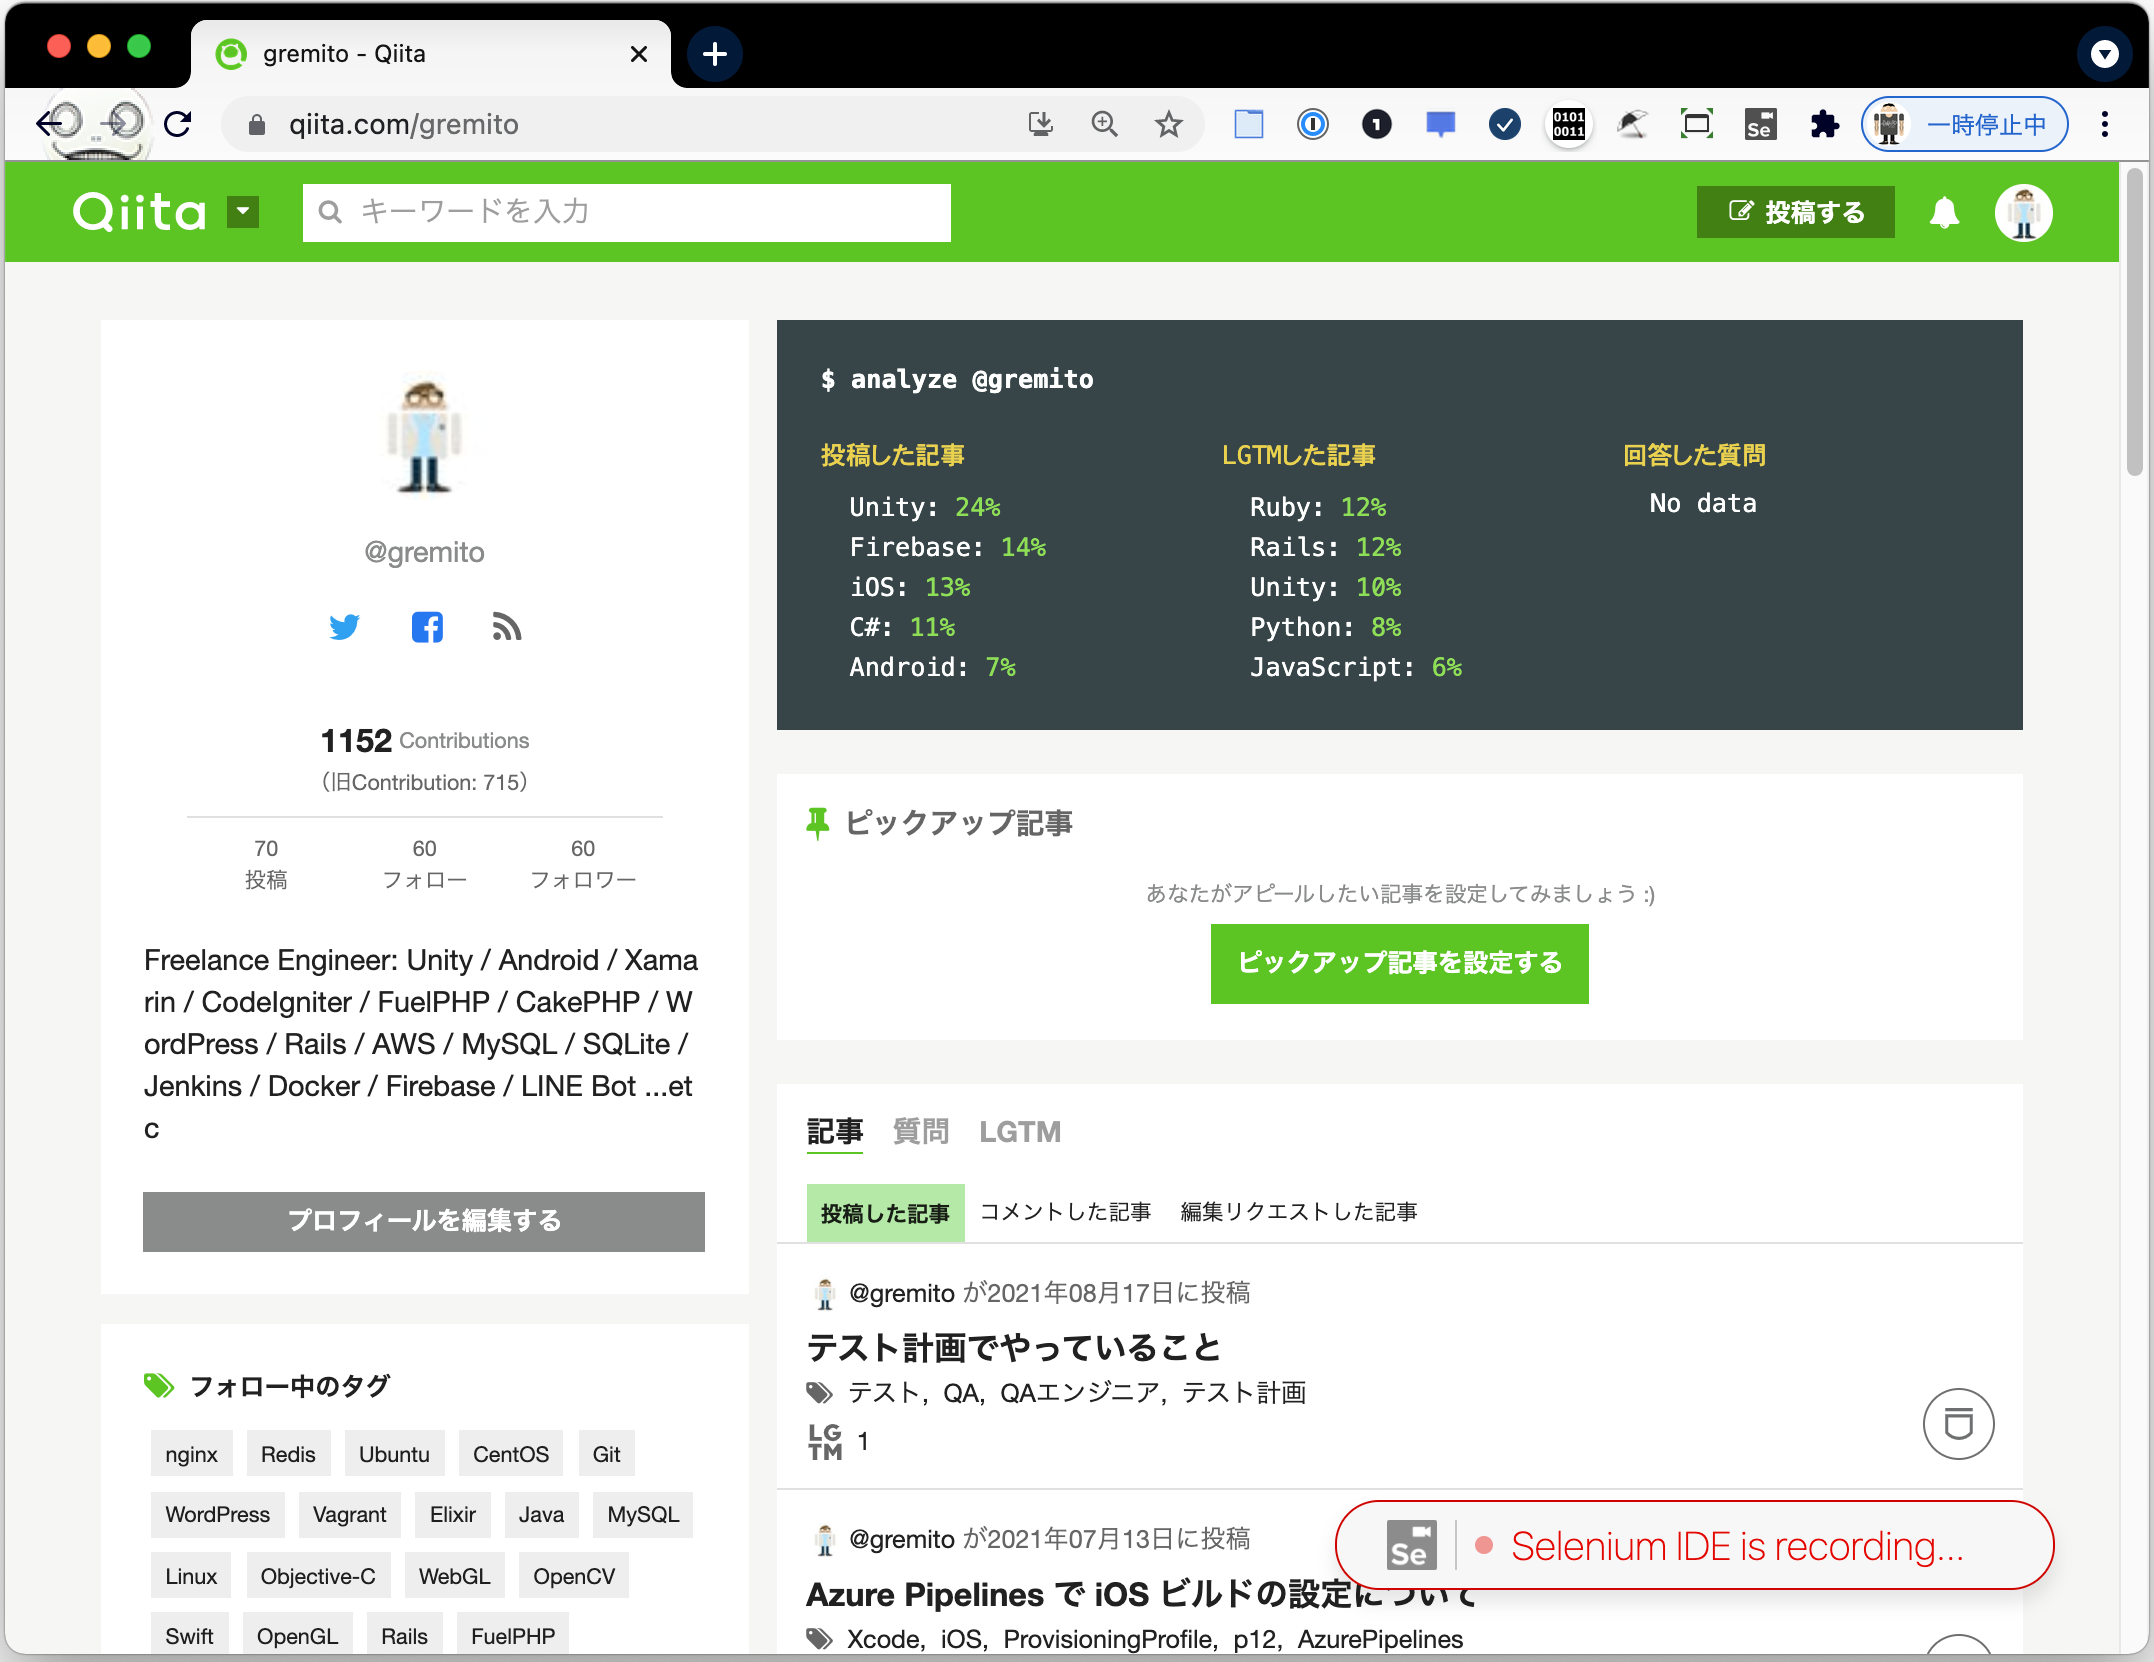Open the notifications bell
Screen dimensions: 2154x1662
tap(1942, 212)
